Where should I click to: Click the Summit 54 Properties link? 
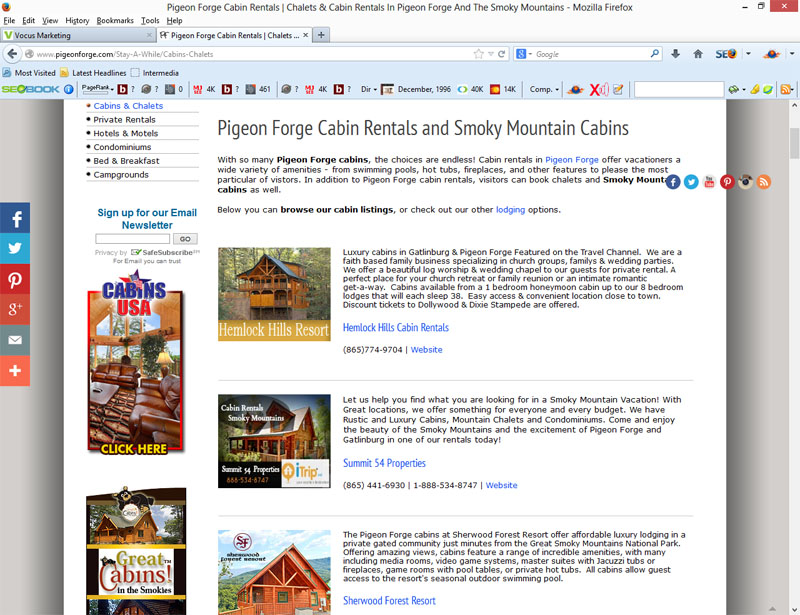click(x=384, y=463)
